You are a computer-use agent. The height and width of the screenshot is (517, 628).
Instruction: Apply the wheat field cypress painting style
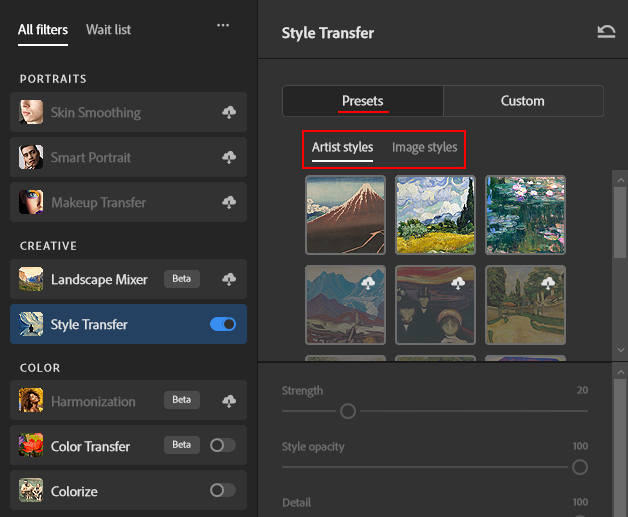(435, 215)
